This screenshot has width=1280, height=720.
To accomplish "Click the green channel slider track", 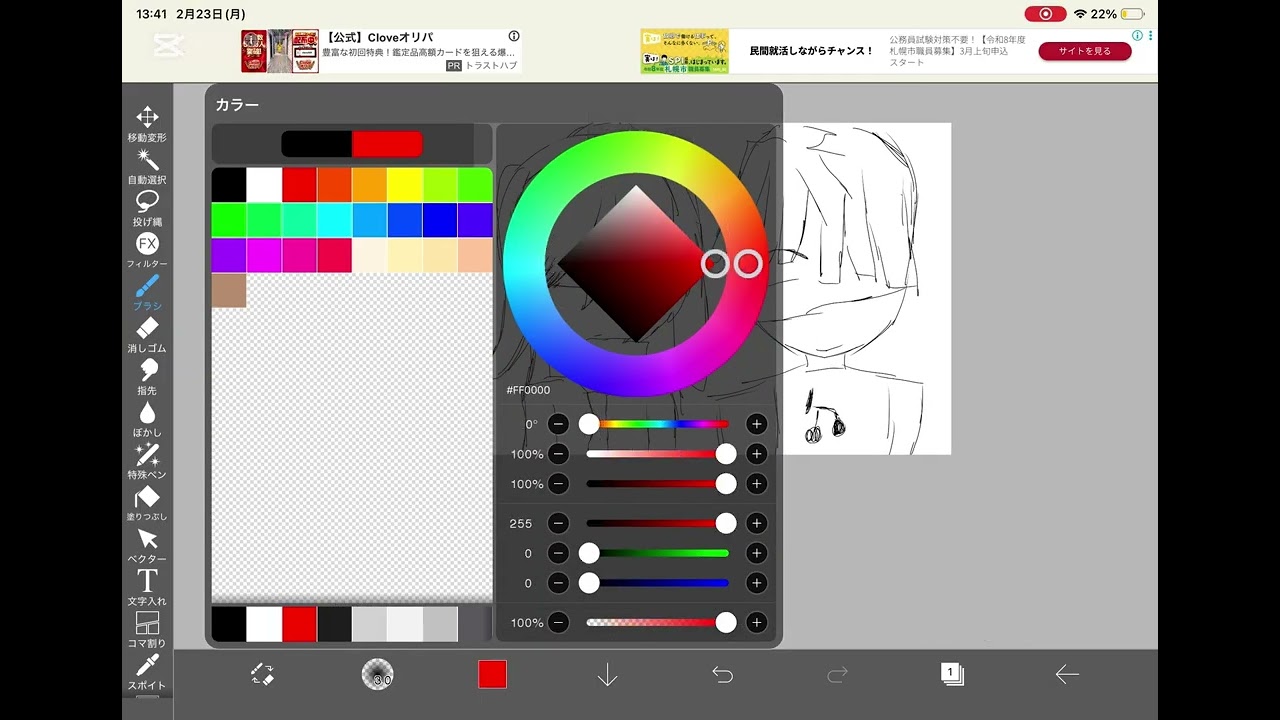I will pyautogui.click(x=657, y=553).
